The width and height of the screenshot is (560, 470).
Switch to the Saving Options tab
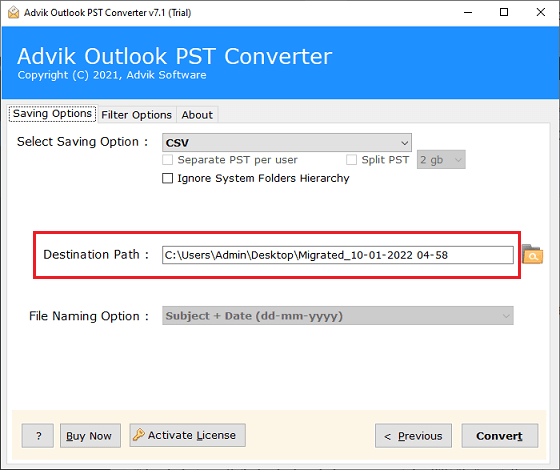tap(52, 114)
